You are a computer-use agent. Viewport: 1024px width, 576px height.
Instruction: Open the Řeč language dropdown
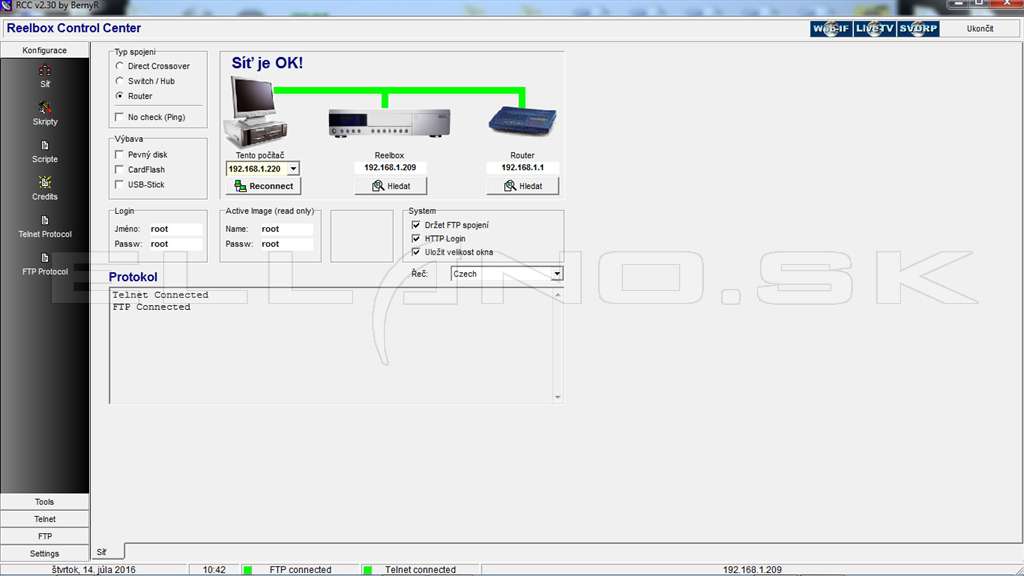tap(556, 274)
